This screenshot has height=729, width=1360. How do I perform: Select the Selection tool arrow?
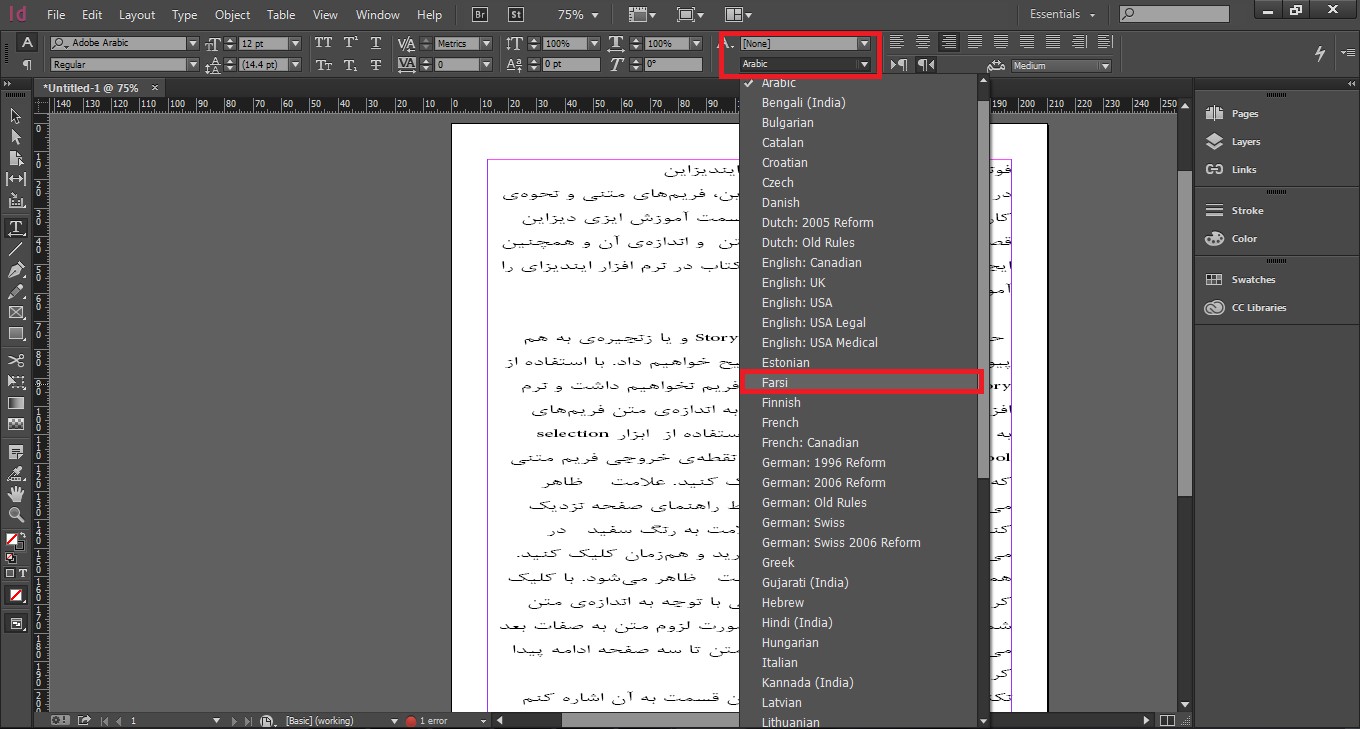click(16, 117)
